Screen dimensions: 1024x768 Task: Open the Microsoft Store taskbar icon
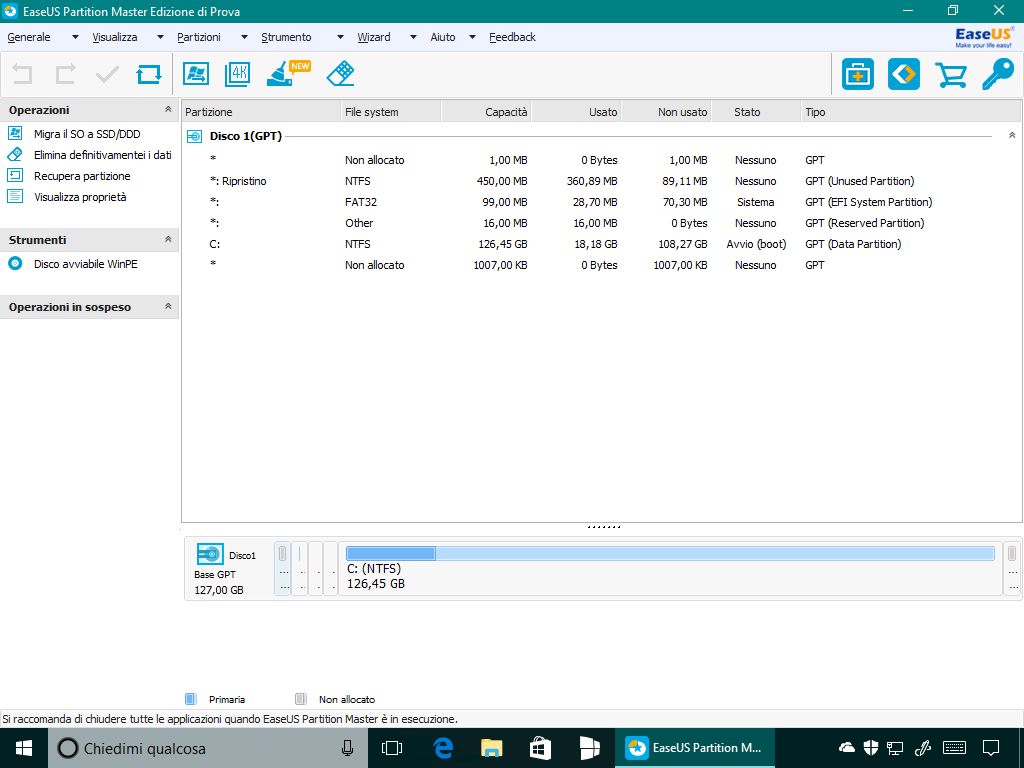coord(540,748)
